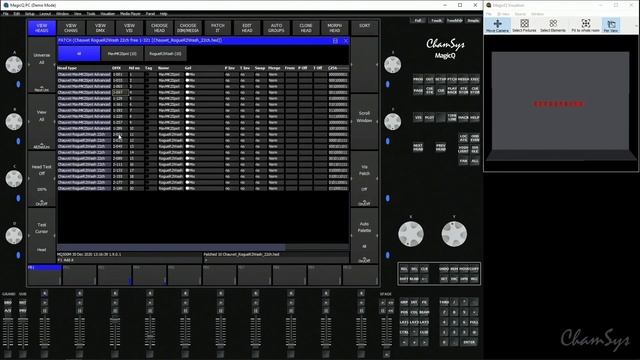Click the Scroll Window side button

click(364, 122)
